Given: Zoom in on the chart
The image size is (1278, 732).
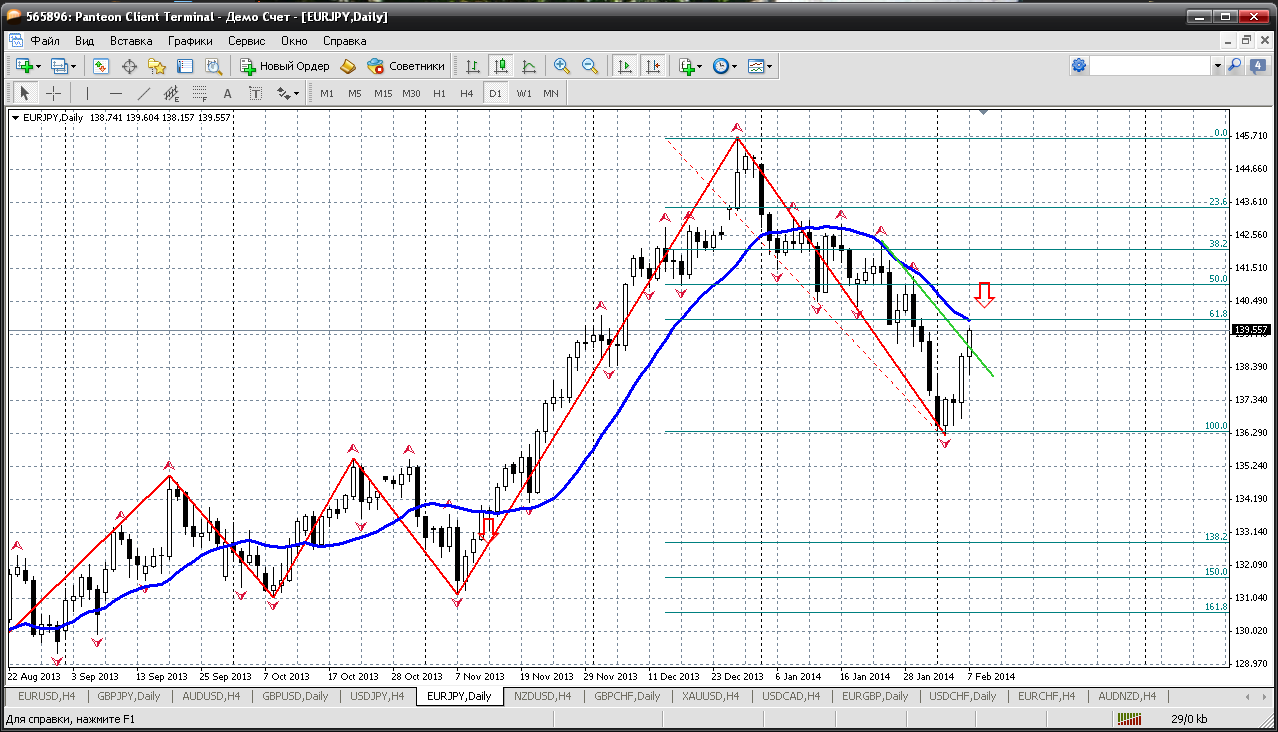Looking at the screenshot, I should tap(562, 66).
